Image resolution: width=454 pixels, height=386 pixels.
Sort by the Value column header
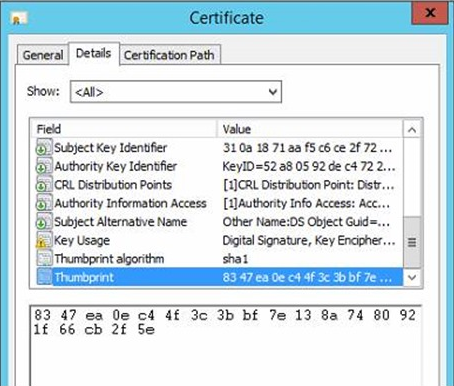310,129
